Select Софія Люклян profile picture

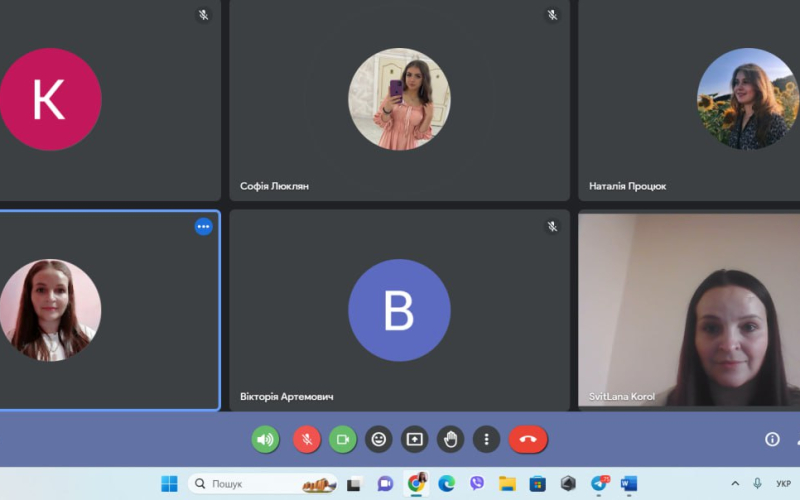point(399,99)
